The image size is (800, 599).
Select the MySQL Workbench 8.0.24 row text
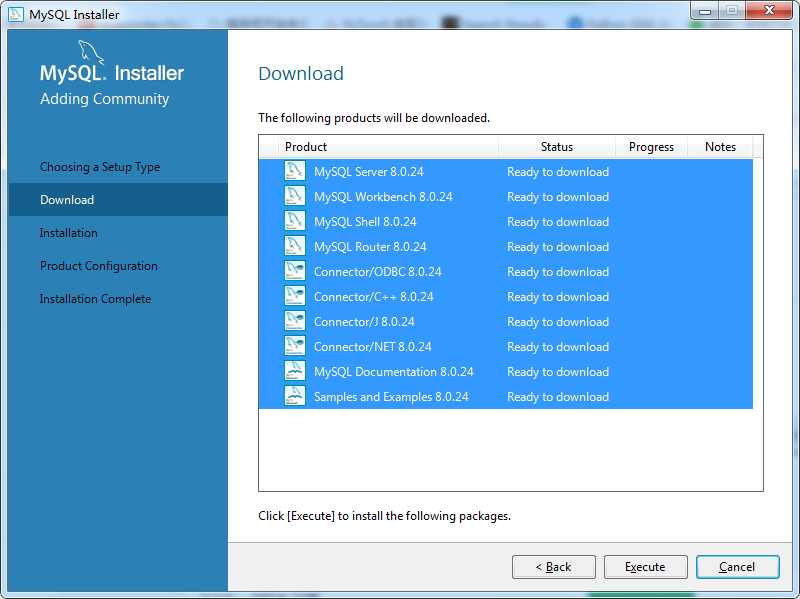tap(383, 197)
